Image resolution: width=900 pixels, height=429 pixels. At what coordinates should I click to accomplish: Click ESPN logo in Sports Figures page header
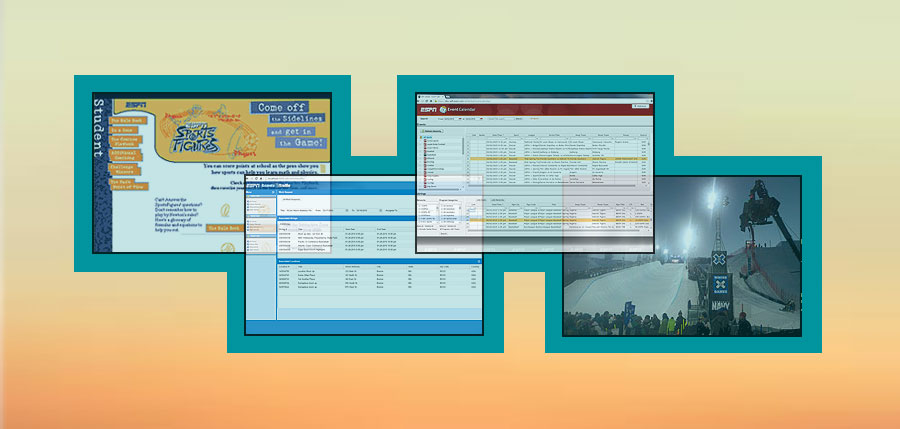135,105
